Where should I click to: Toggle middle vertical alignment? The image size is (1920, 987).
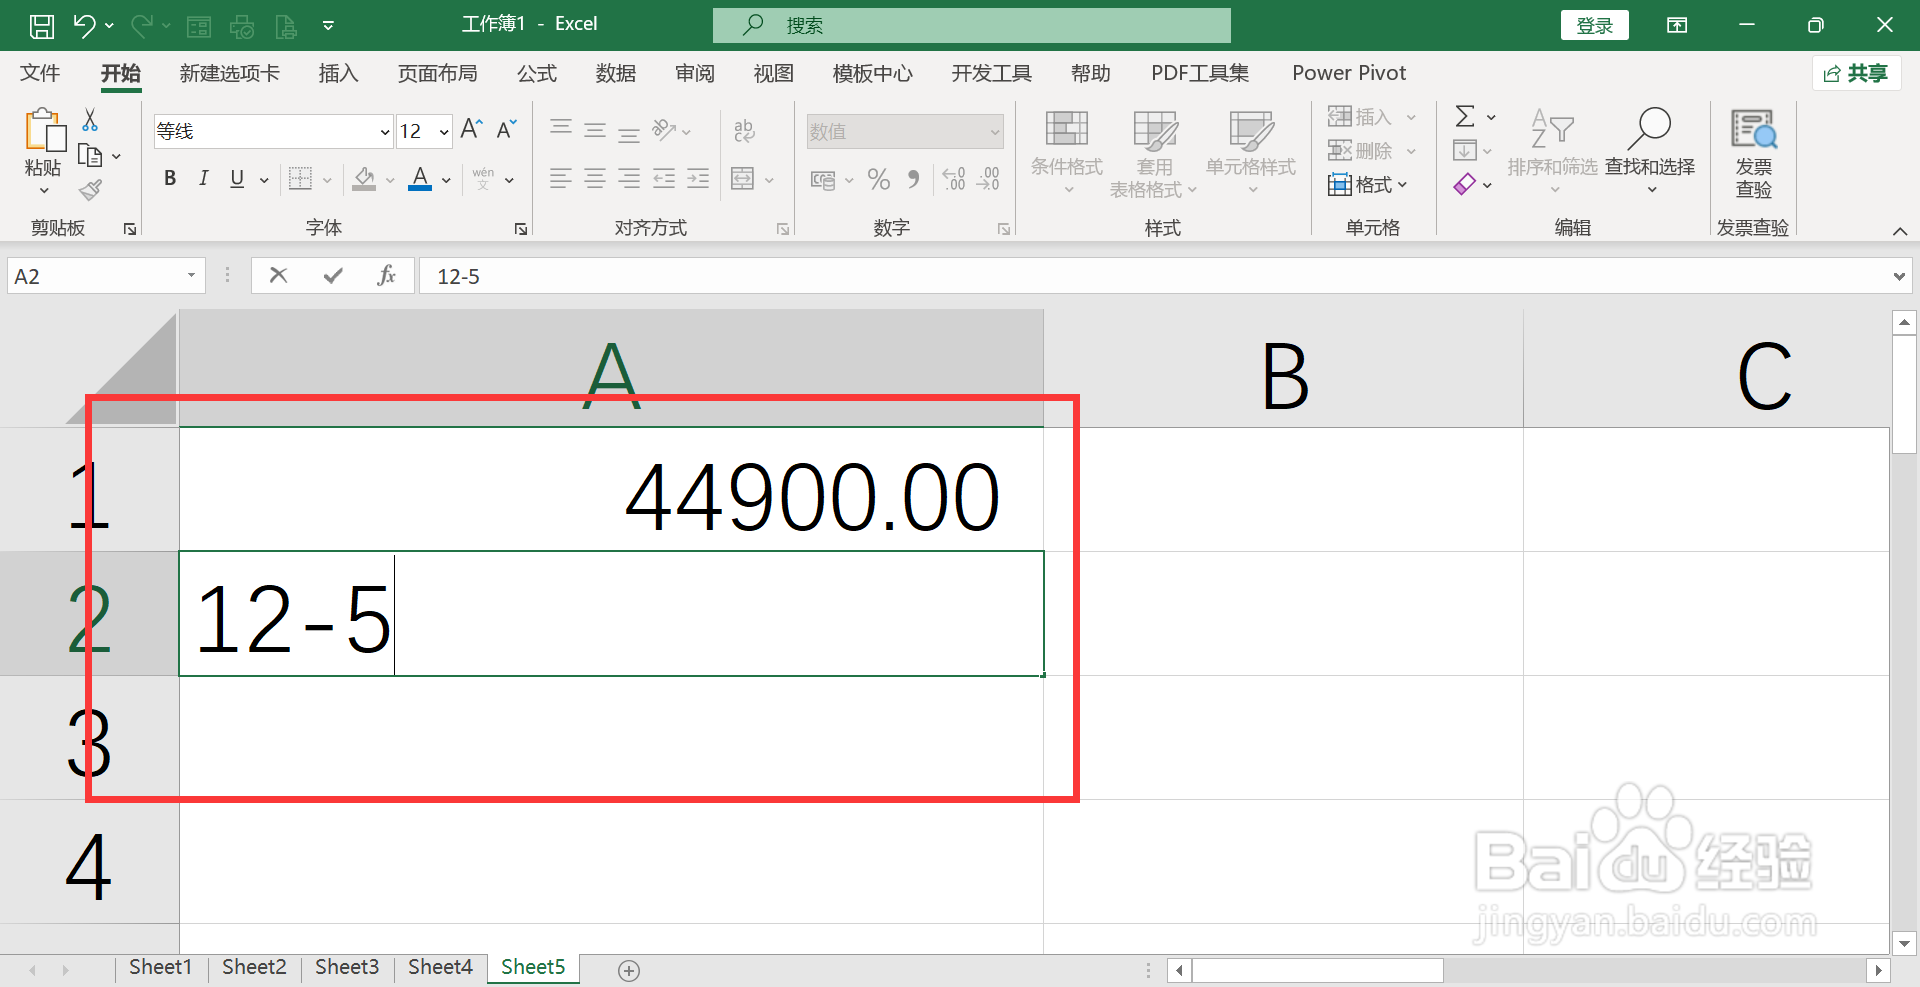595,130
